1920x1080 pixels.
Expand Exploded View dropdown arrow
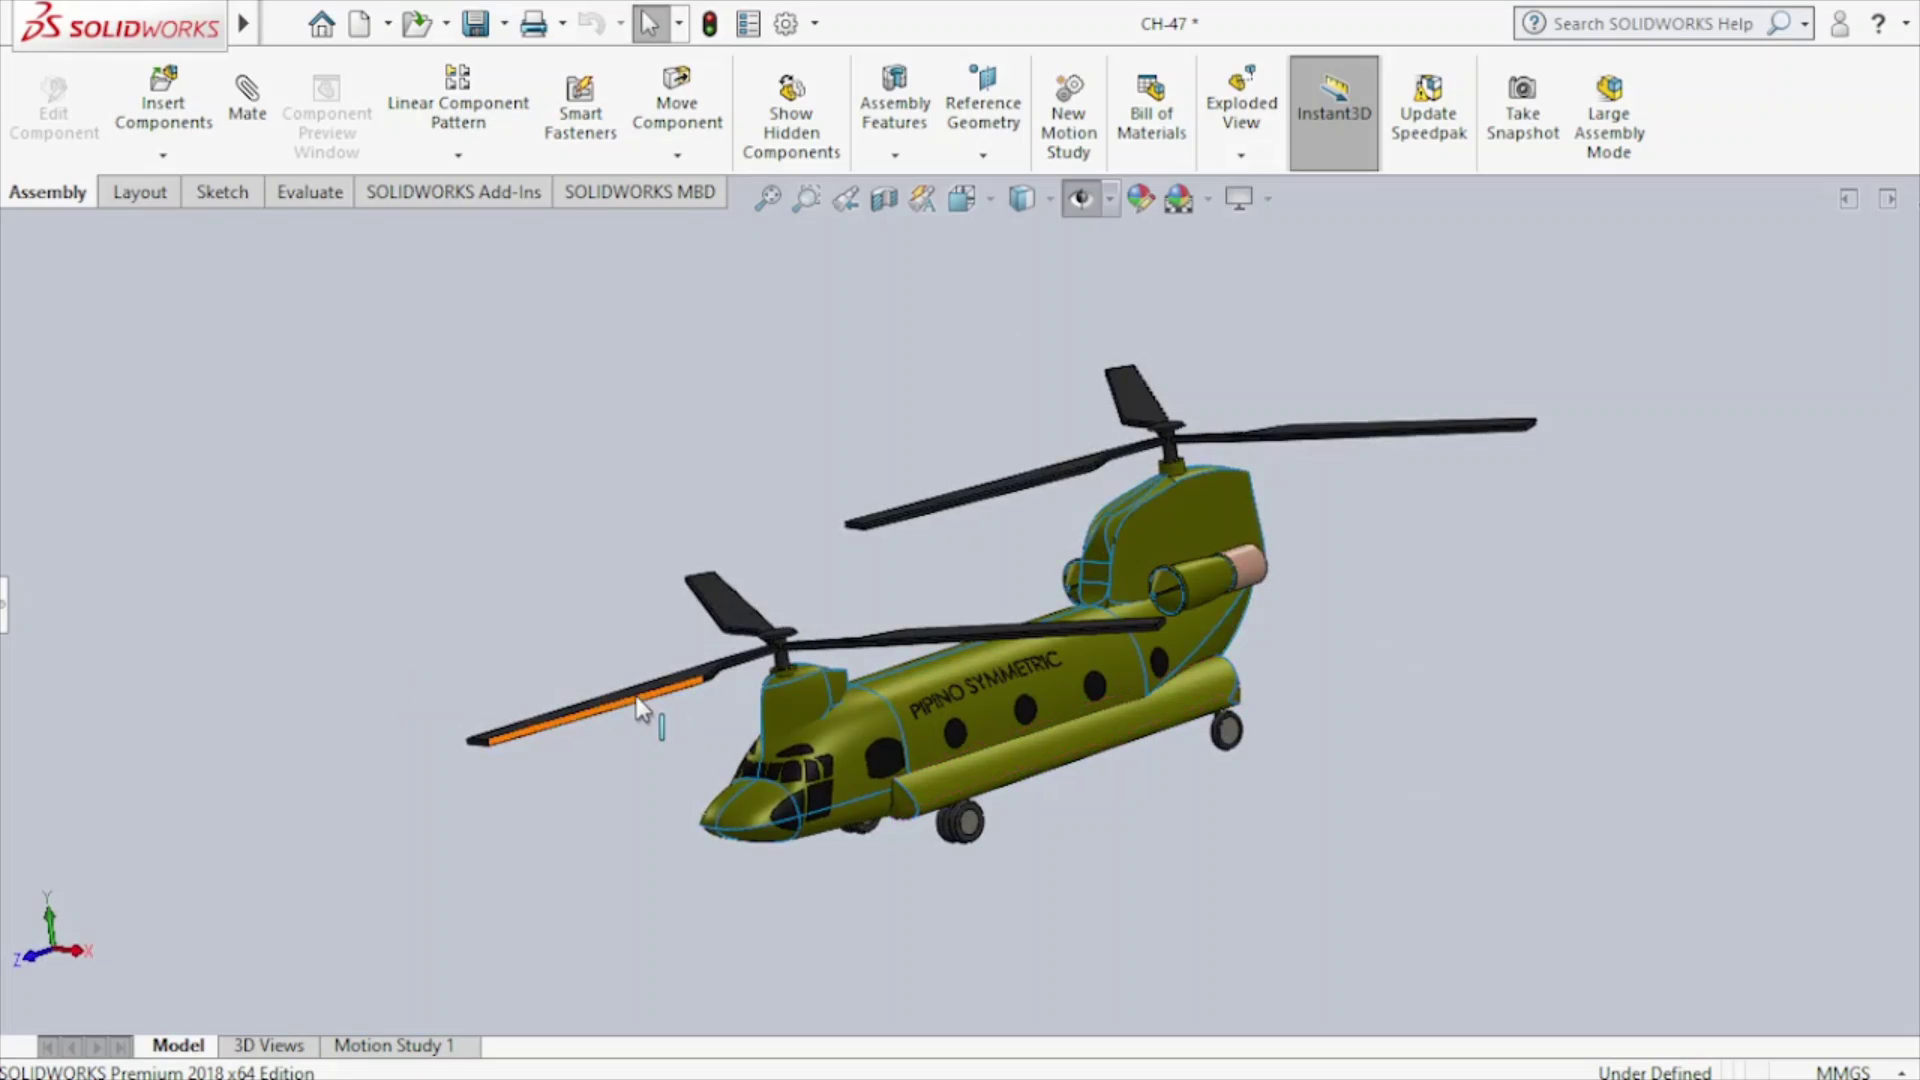(1241, 156)
